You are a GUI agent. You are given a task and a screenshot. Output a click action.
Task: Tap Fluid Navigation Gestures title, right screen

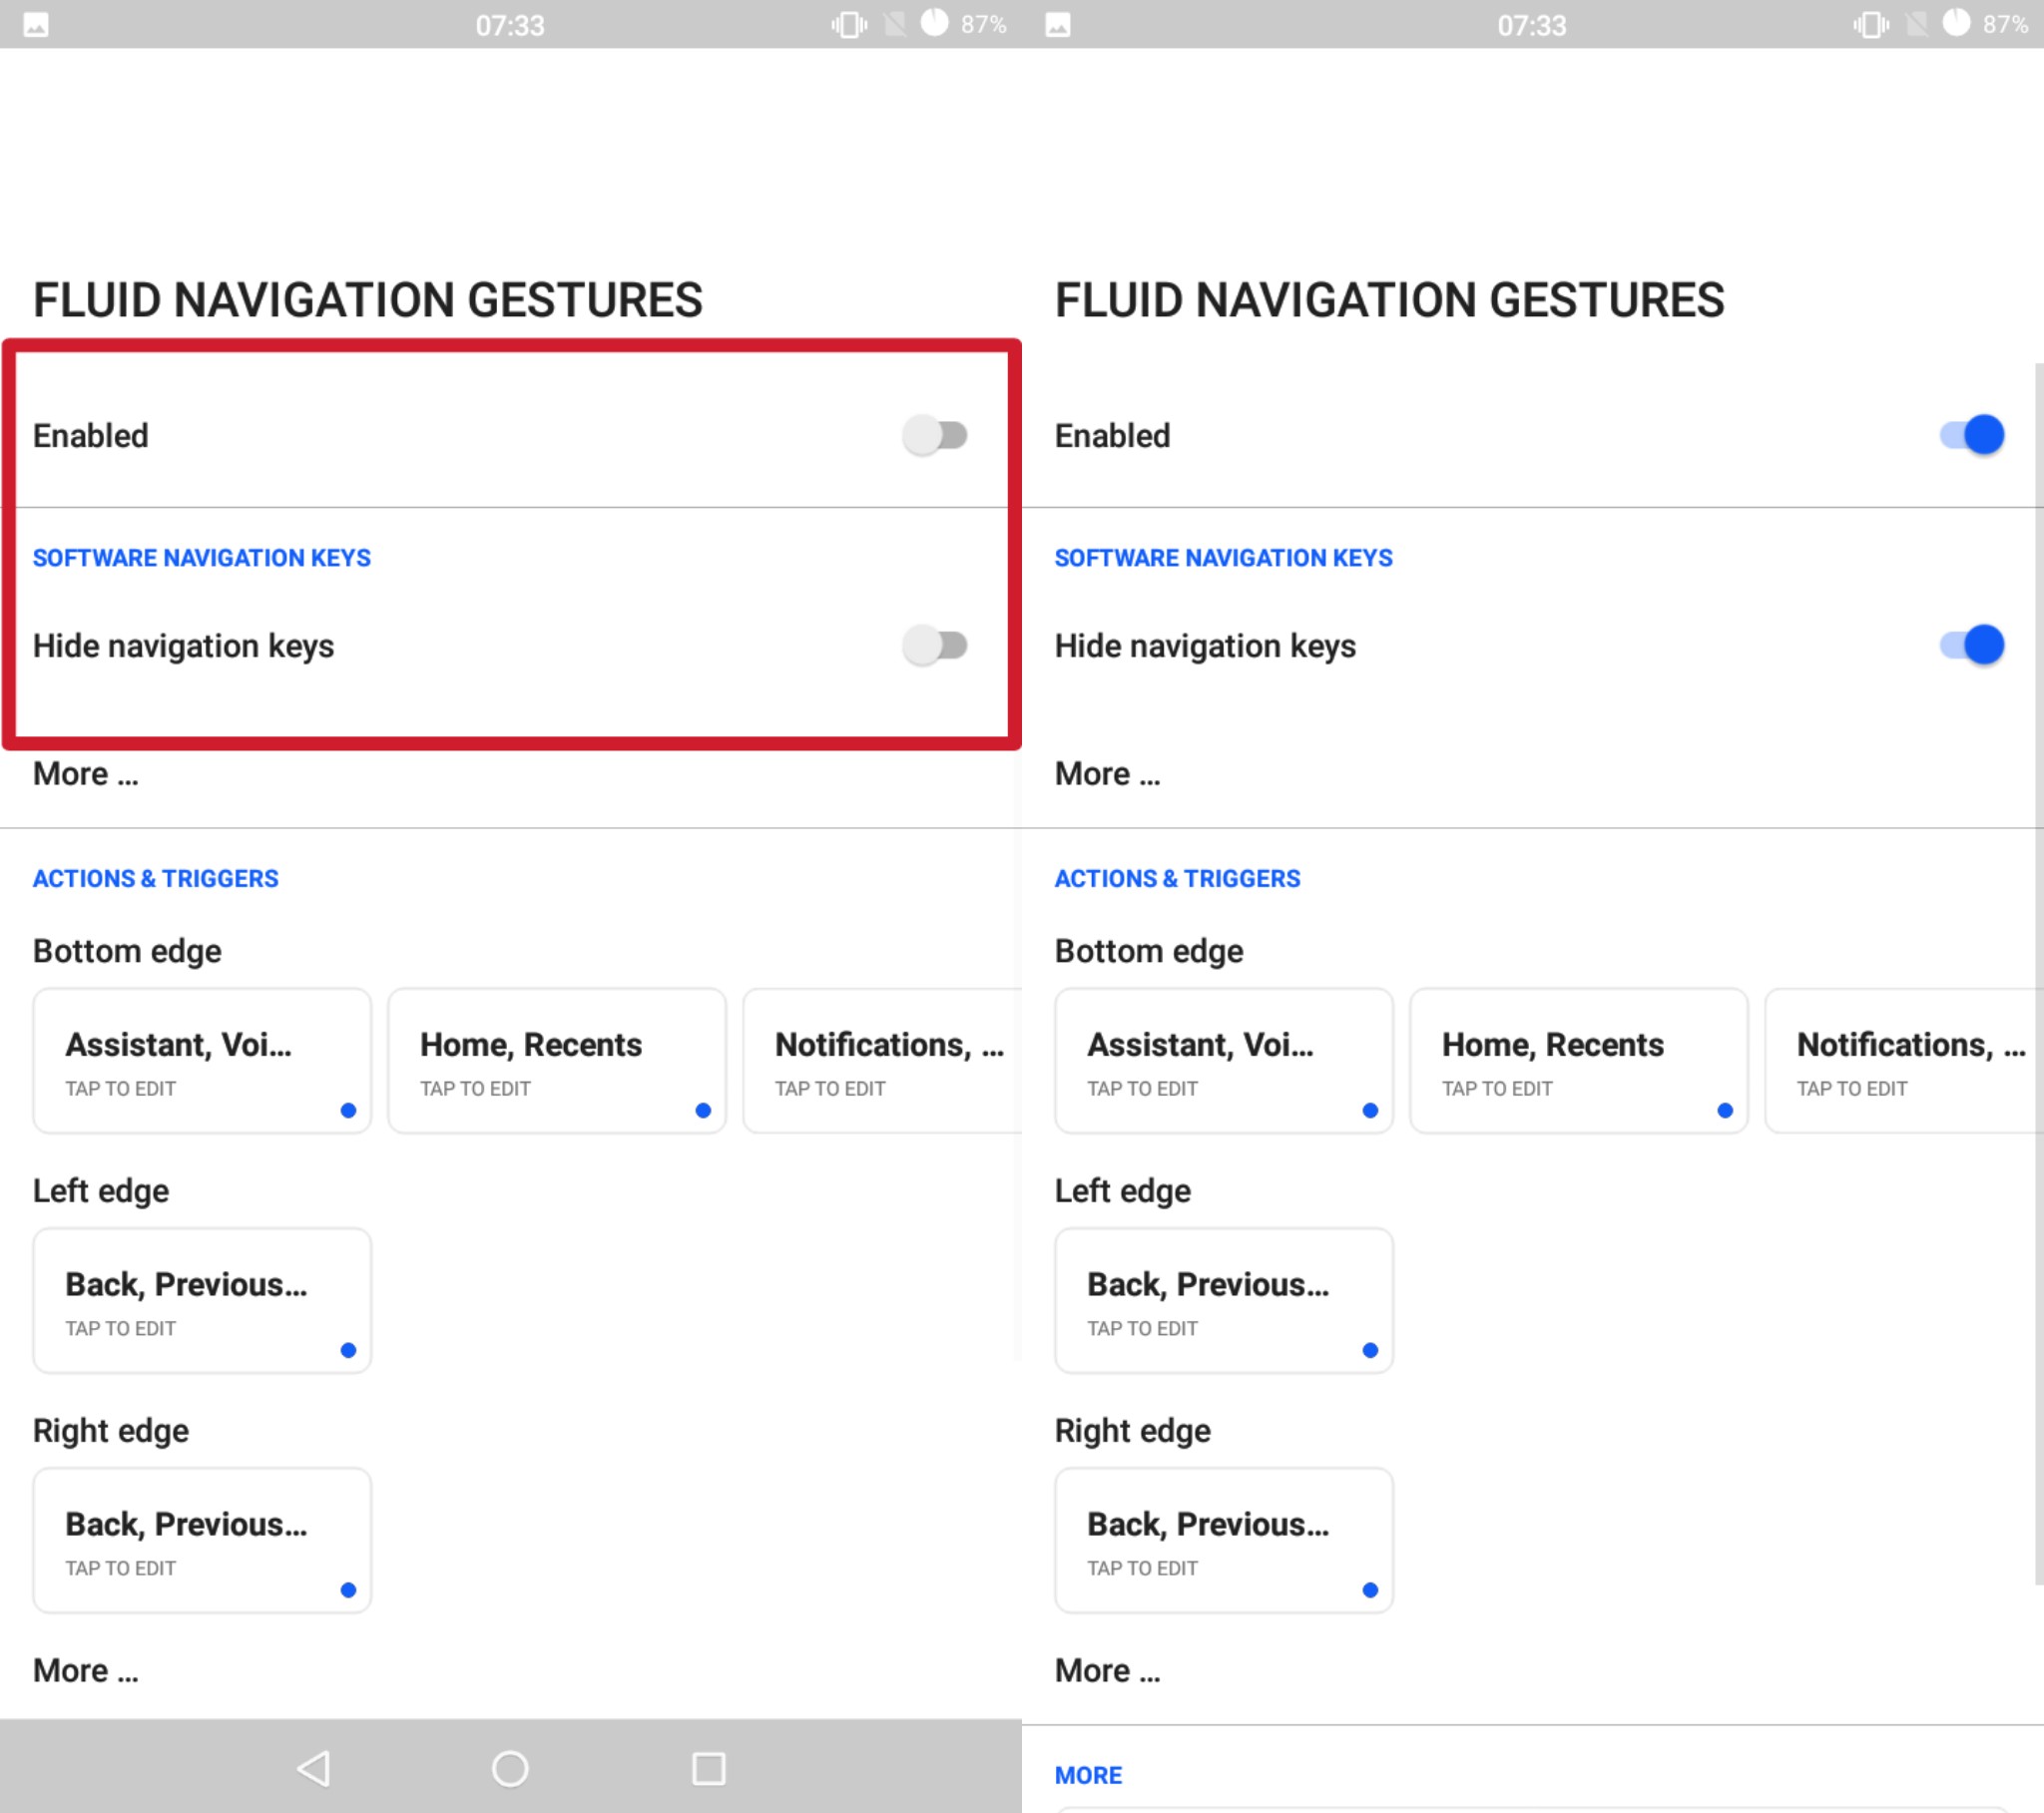[x=1390, y=300]
